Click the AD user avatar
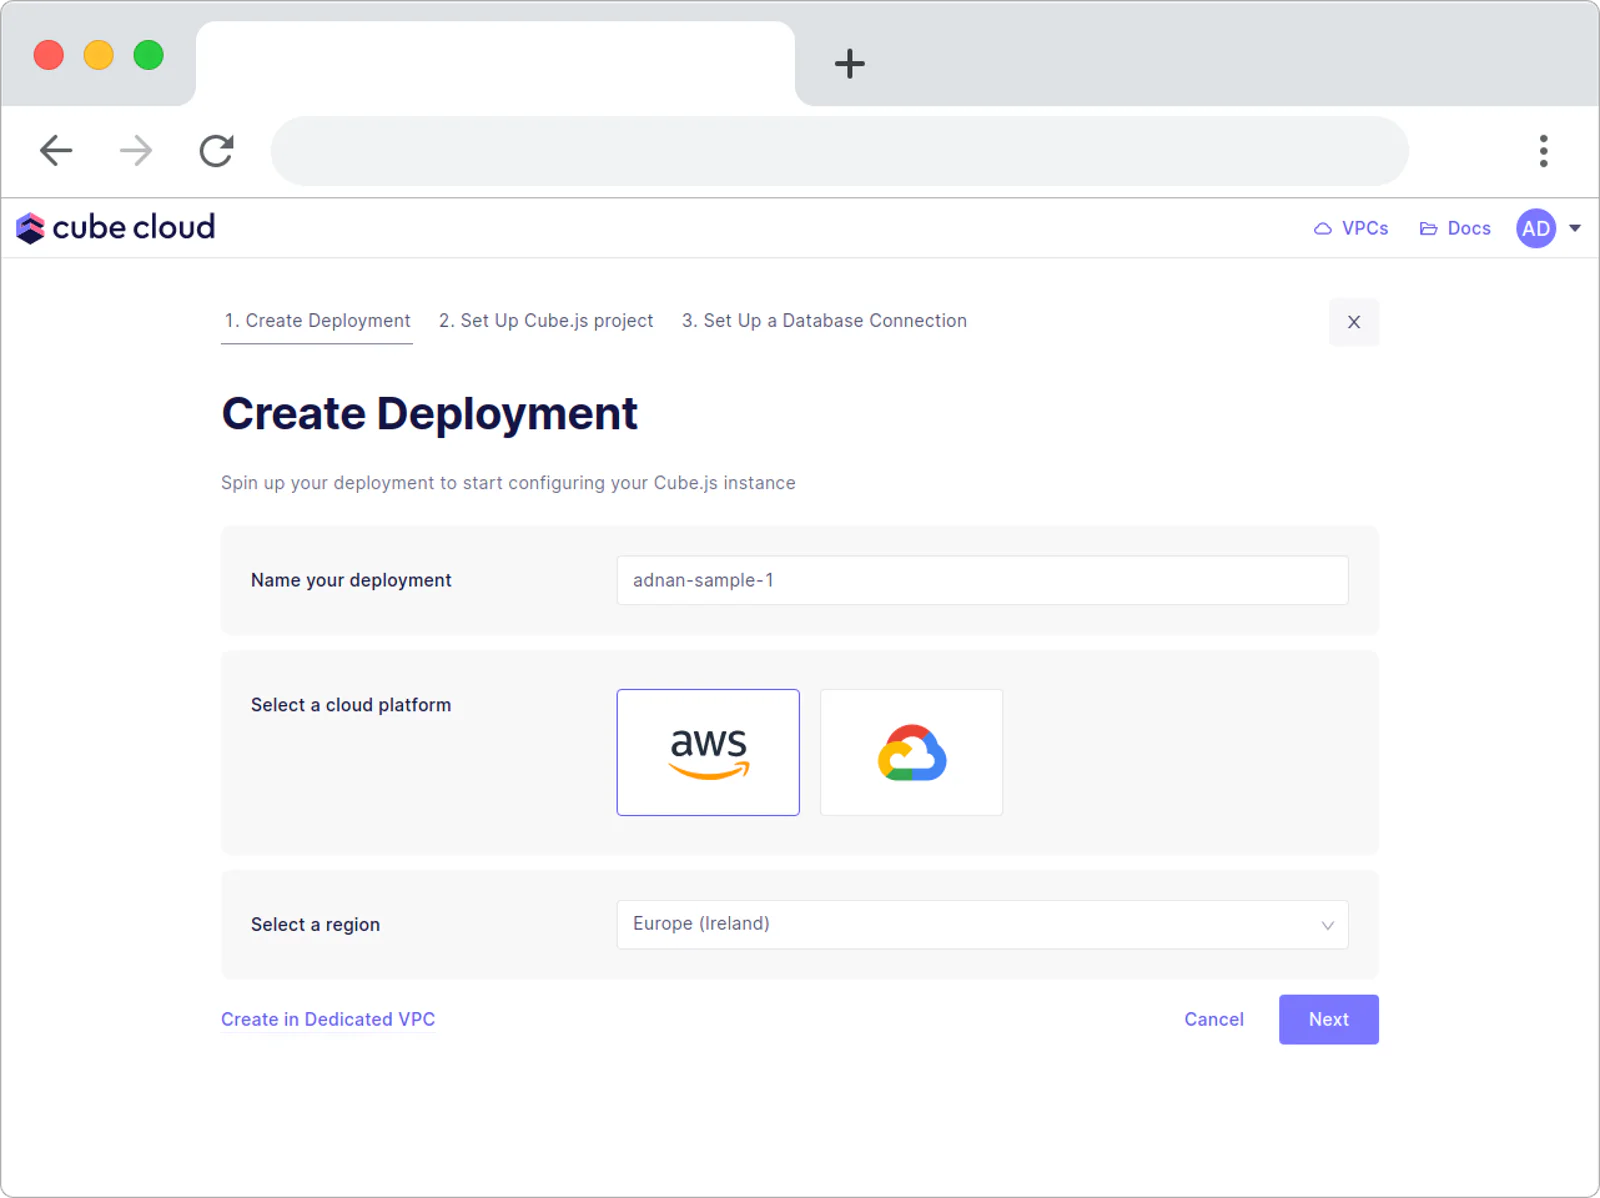The image size is (1600, 1198). coord(1536,228)
